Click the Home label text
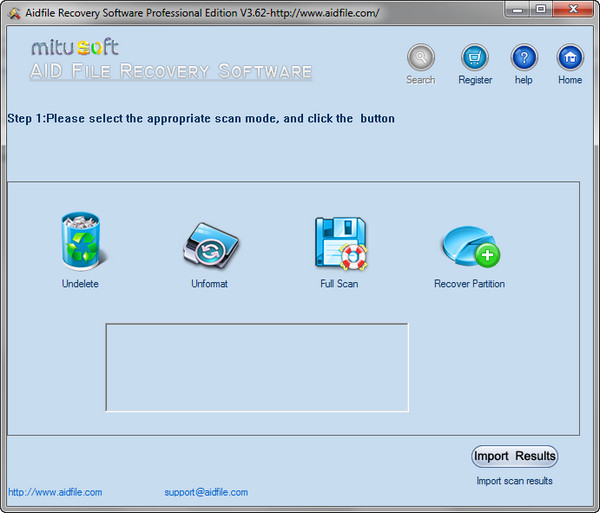Screen dimensions: 600x513 point(570,80)
